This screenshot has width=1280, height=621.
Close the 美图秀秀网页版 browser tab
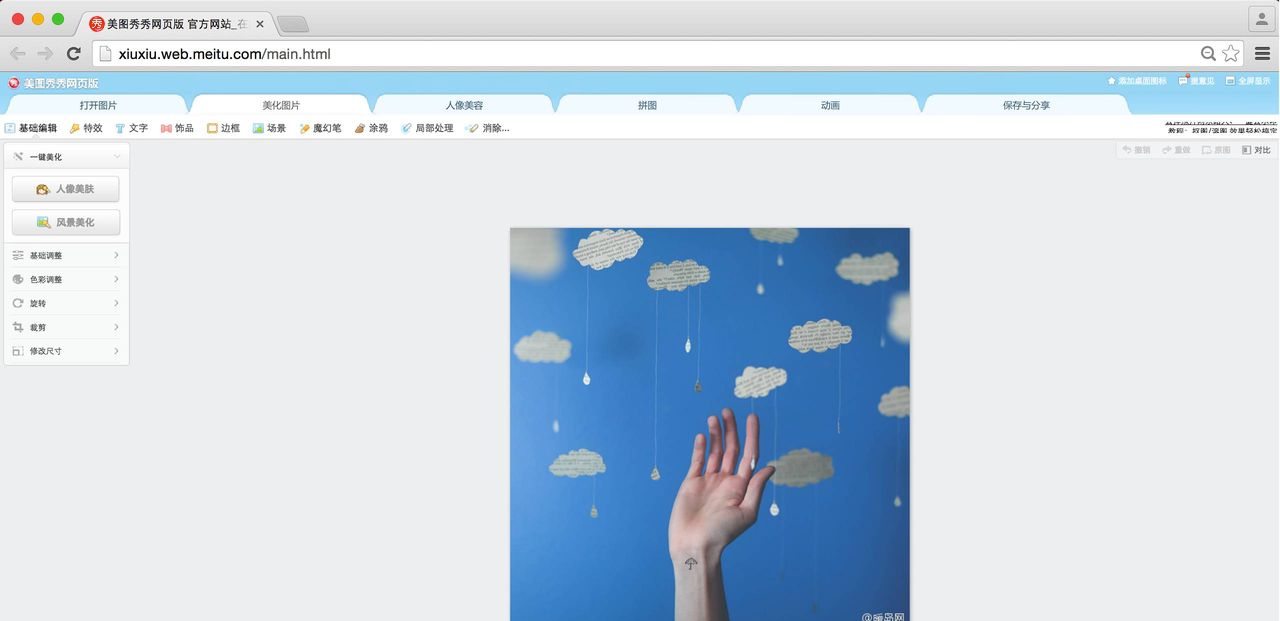coord(260,24)
